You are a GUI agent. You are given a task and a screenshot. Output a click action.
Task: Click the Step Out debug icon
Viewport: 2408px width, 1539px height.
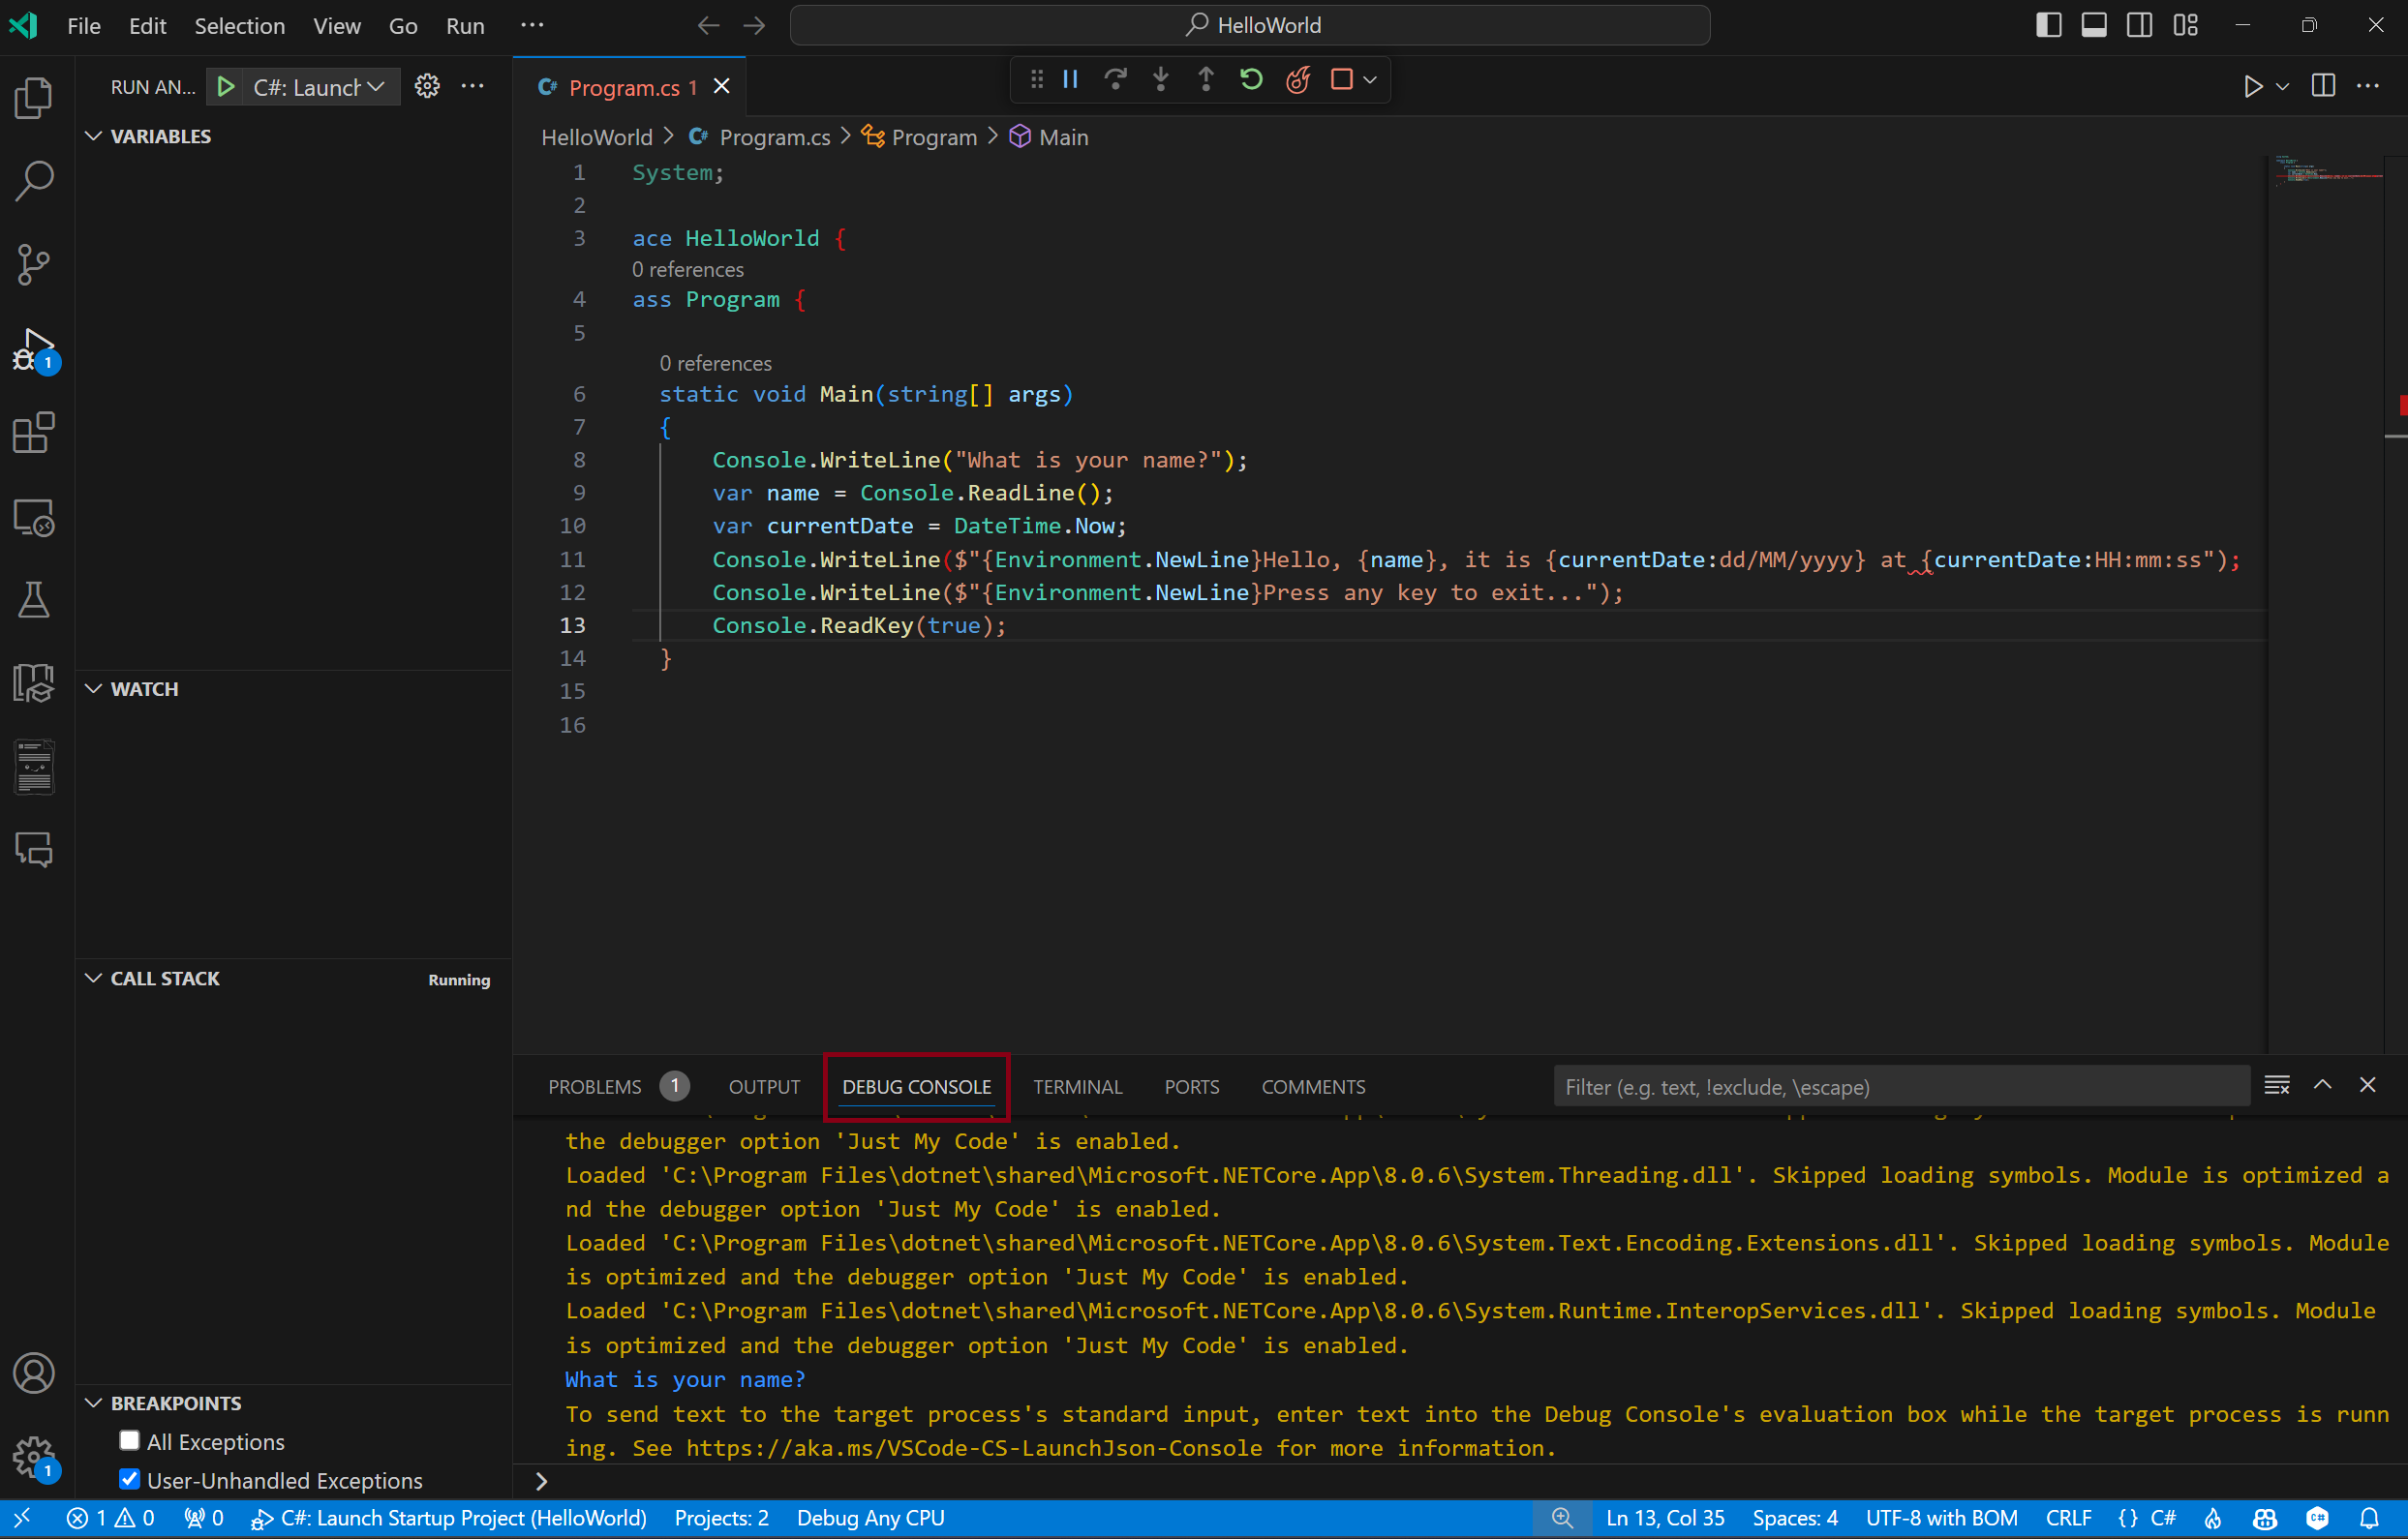(x=1207, y=79)
